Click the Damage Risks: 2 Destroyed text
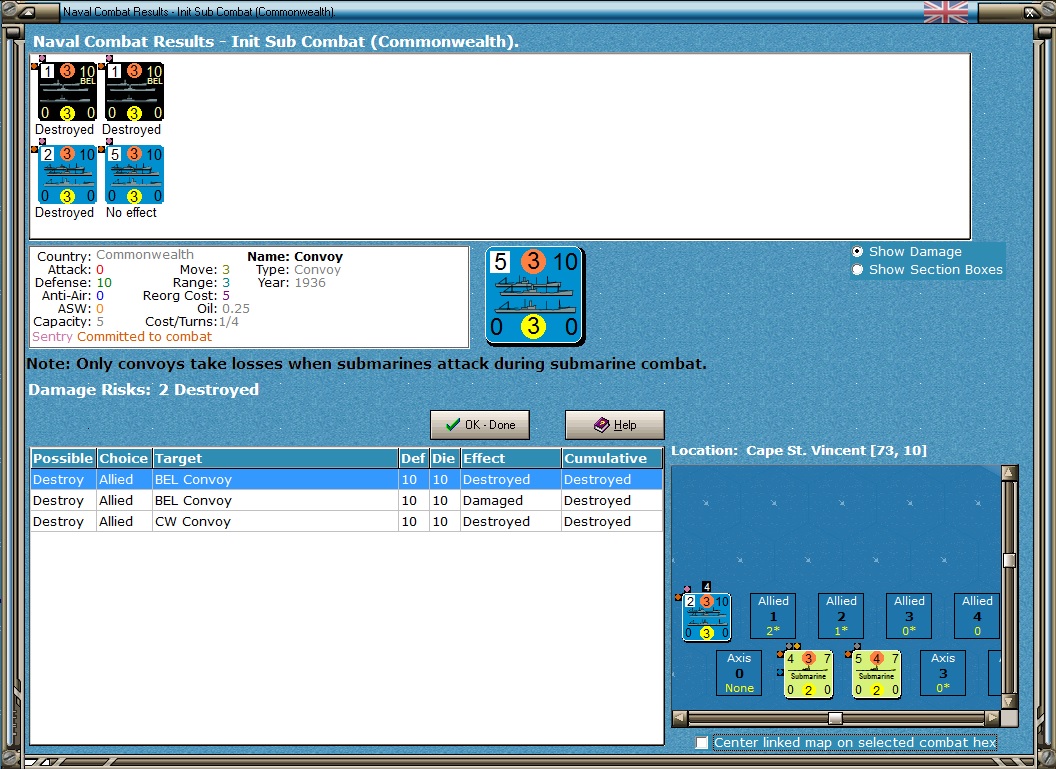The height and width of the screenshot is (769, 1056). pyautogui.click(x=143, y=390)
